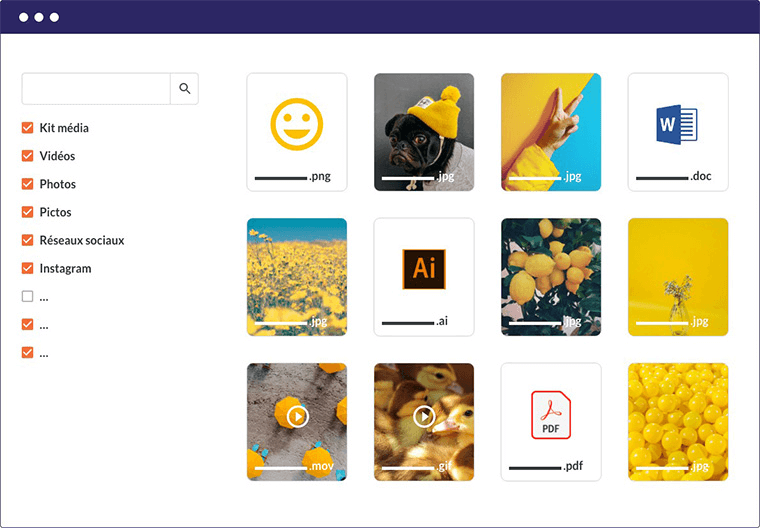
Task: Open the pug with yellow beanie photo
Action: click(424, 132)
